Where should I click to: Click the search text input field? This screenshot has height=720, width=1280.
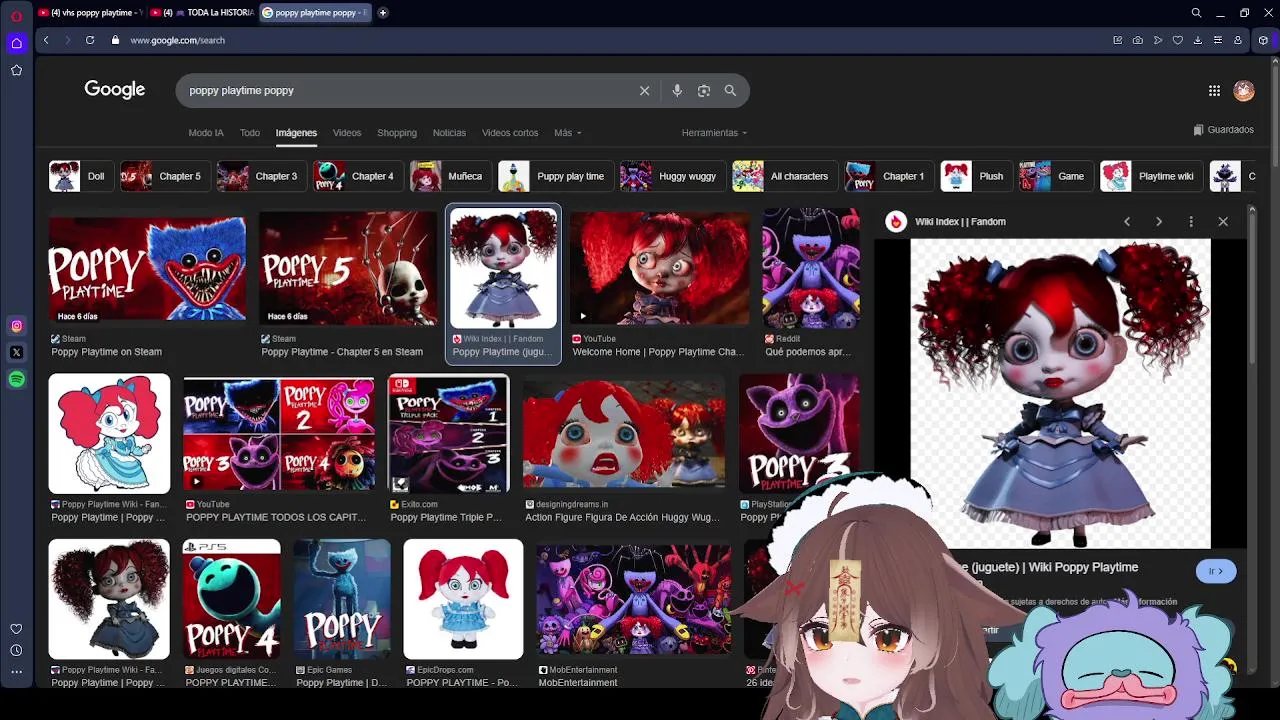click(x=410, y=90)
